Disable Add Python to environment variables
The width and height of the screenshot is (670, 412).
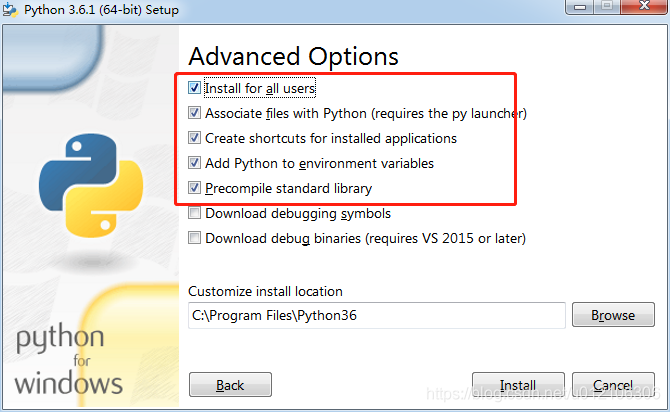[194, 163]
